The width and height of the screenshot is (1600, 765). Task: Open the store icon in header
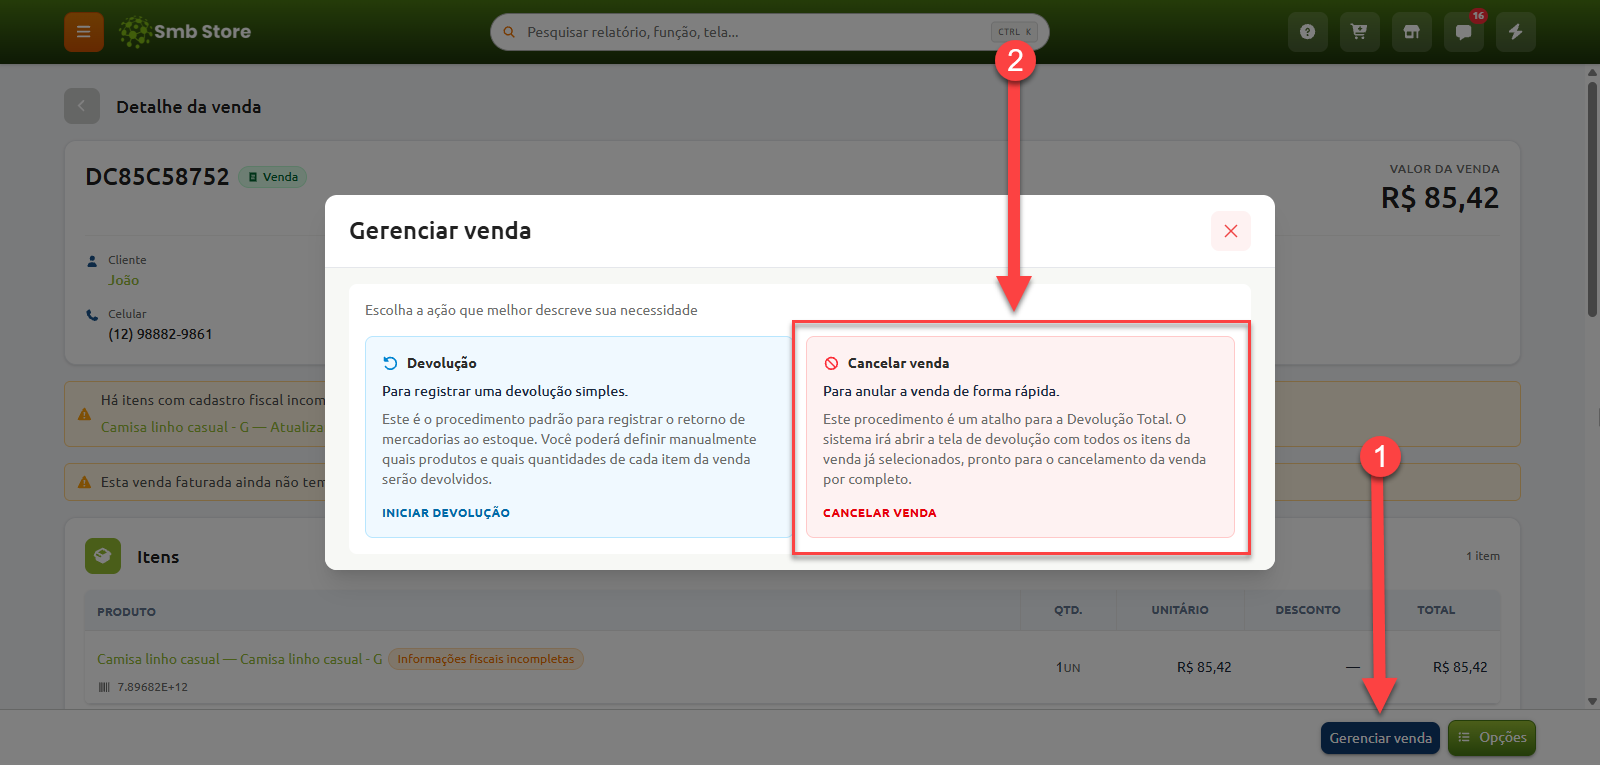[x=1411, y=32]
